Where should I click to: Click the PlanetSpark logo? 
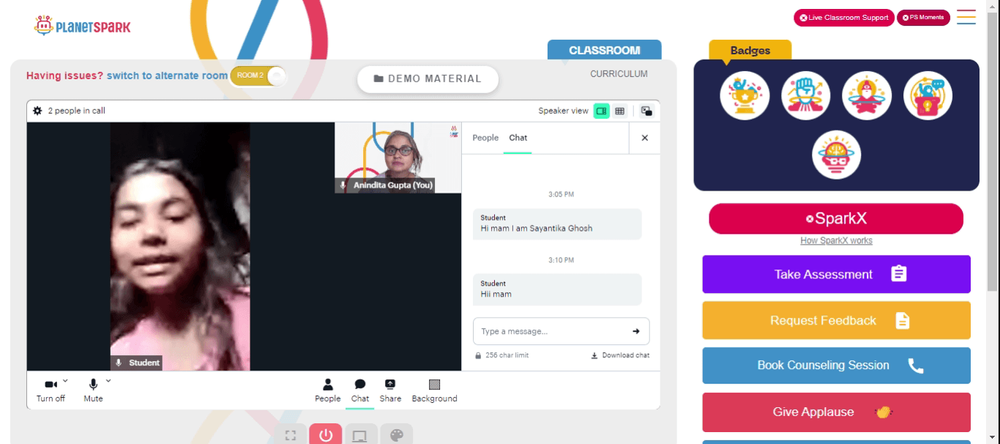(x=82, y=26)
